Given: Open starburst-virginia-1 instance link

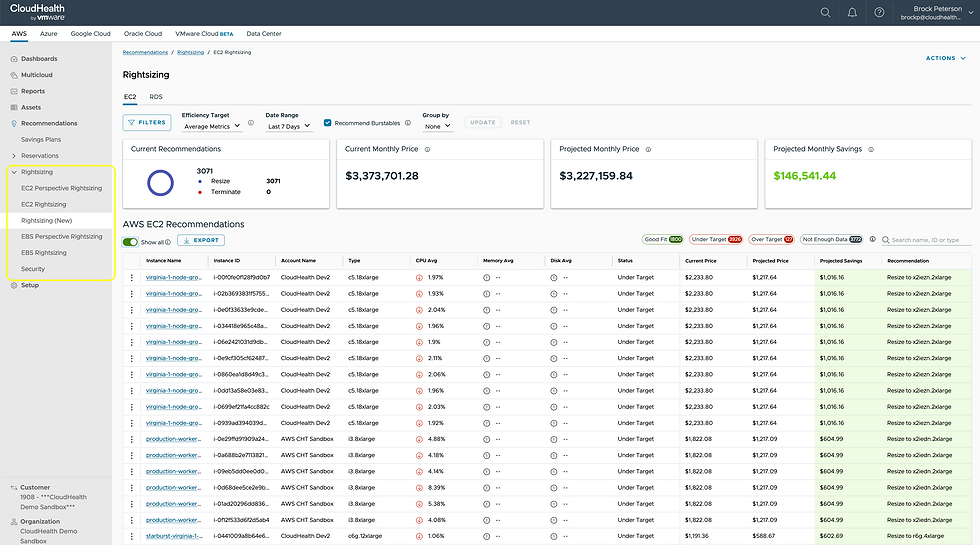Looking at the screenshot, I should click(174, 536).
